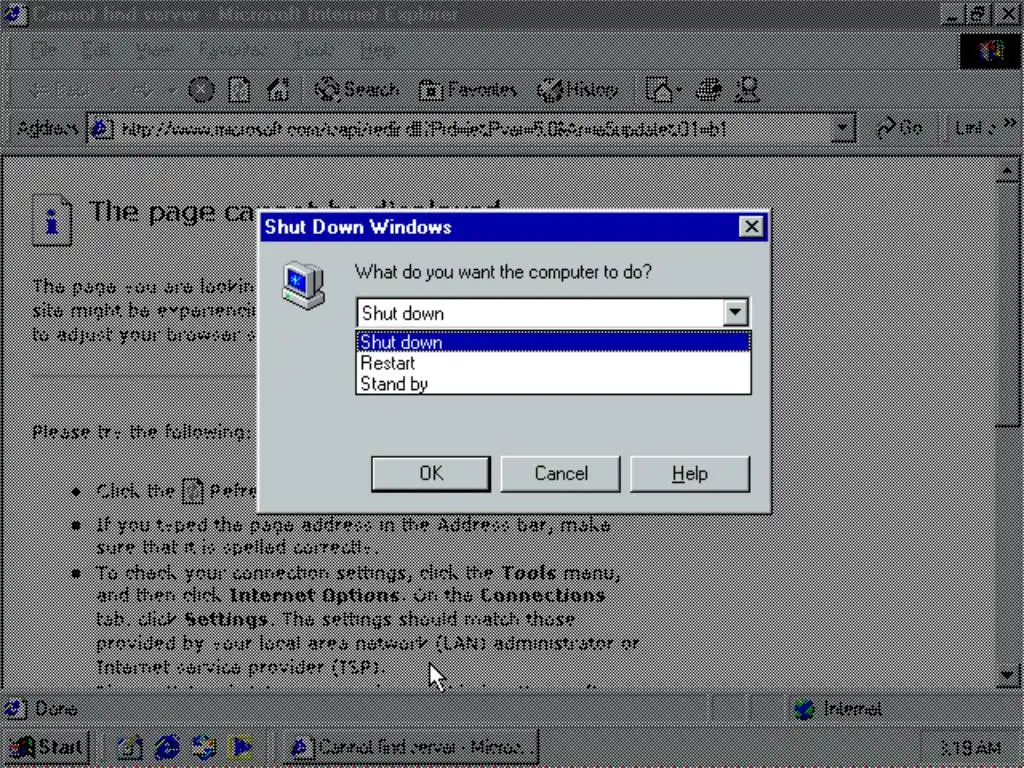Click the computer icon in shutdown dialog
1024x768 pixels.
pos(303,285)
